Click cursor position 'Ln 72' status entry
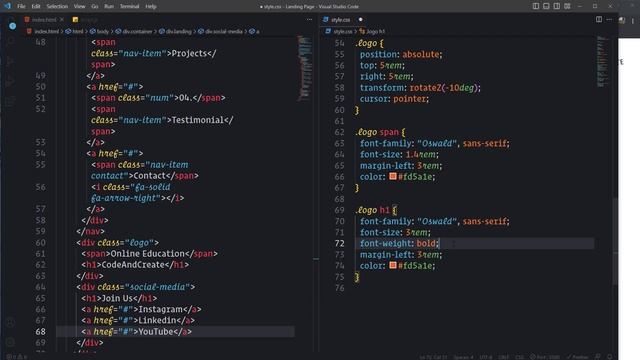The image size is (640, 360). coord(433,357)
